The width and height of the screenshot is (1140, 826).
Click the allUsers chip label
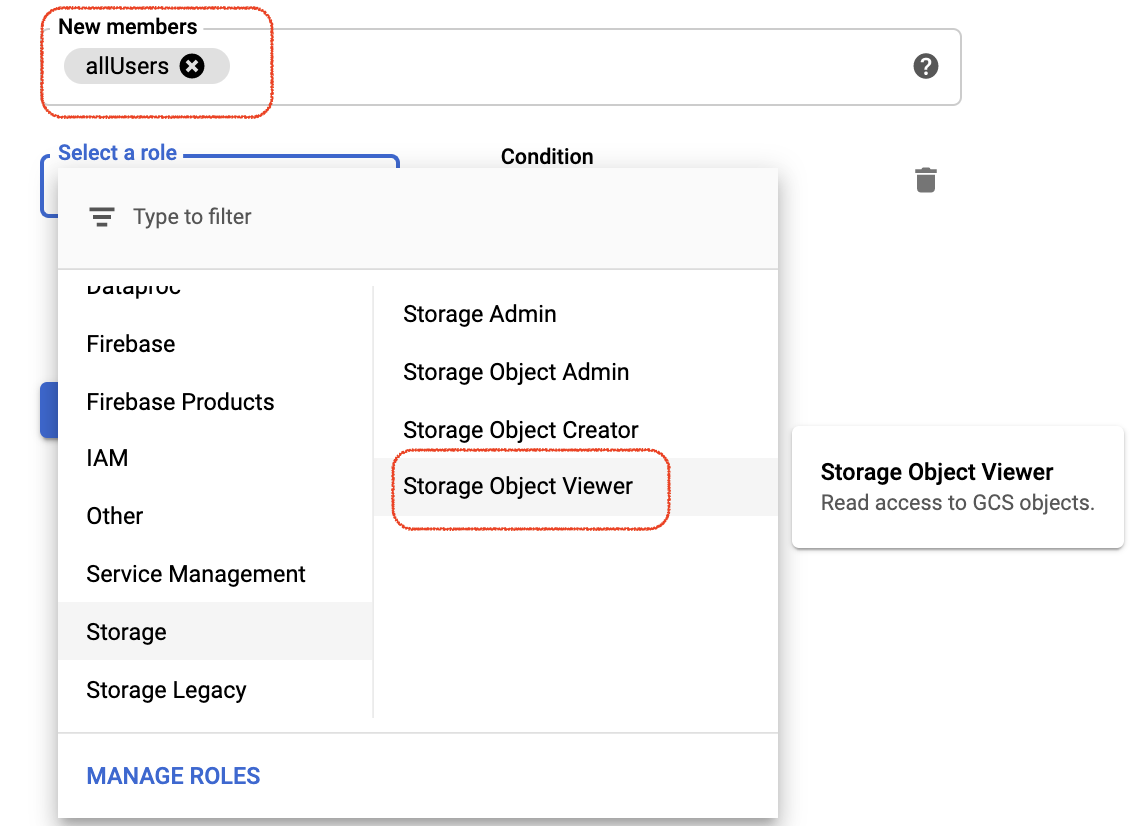pyautogui.click(x=127, y=67)
